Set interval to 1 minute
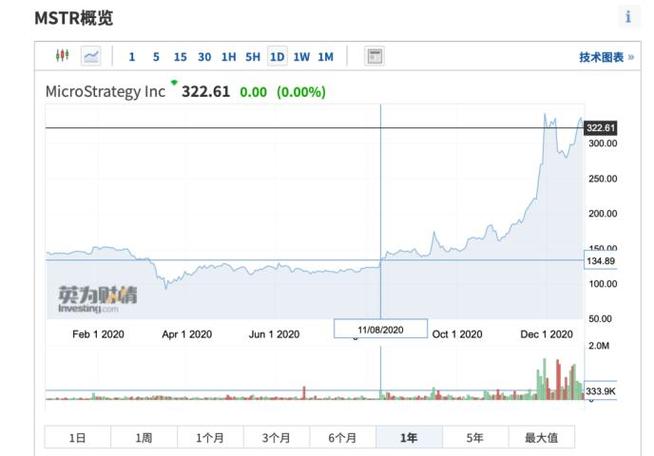The height and width of the screenshot is (456, 654). (132, 57)
